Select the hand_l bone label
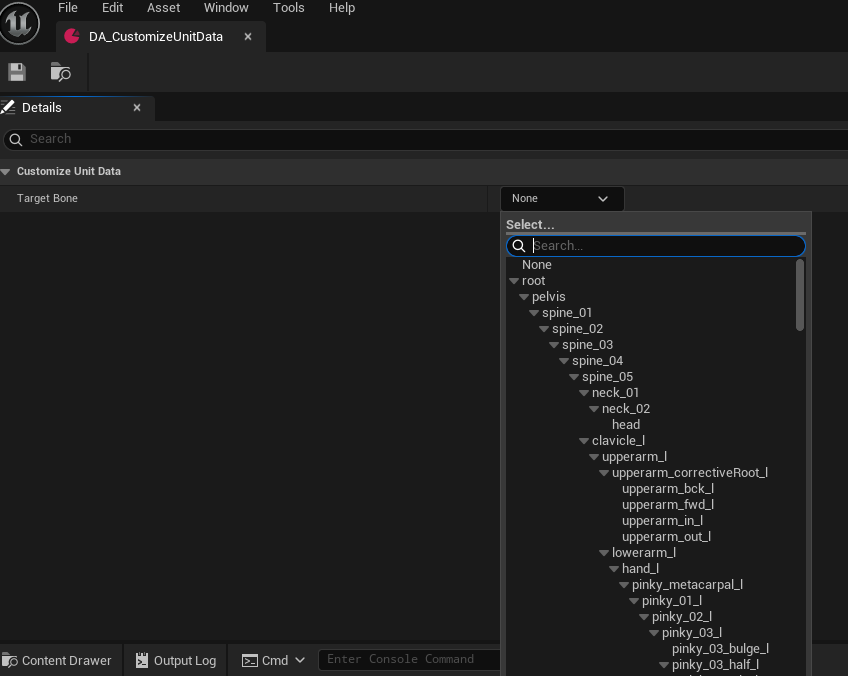The width and height of the screenshot is (848, 676). [640, 568]
